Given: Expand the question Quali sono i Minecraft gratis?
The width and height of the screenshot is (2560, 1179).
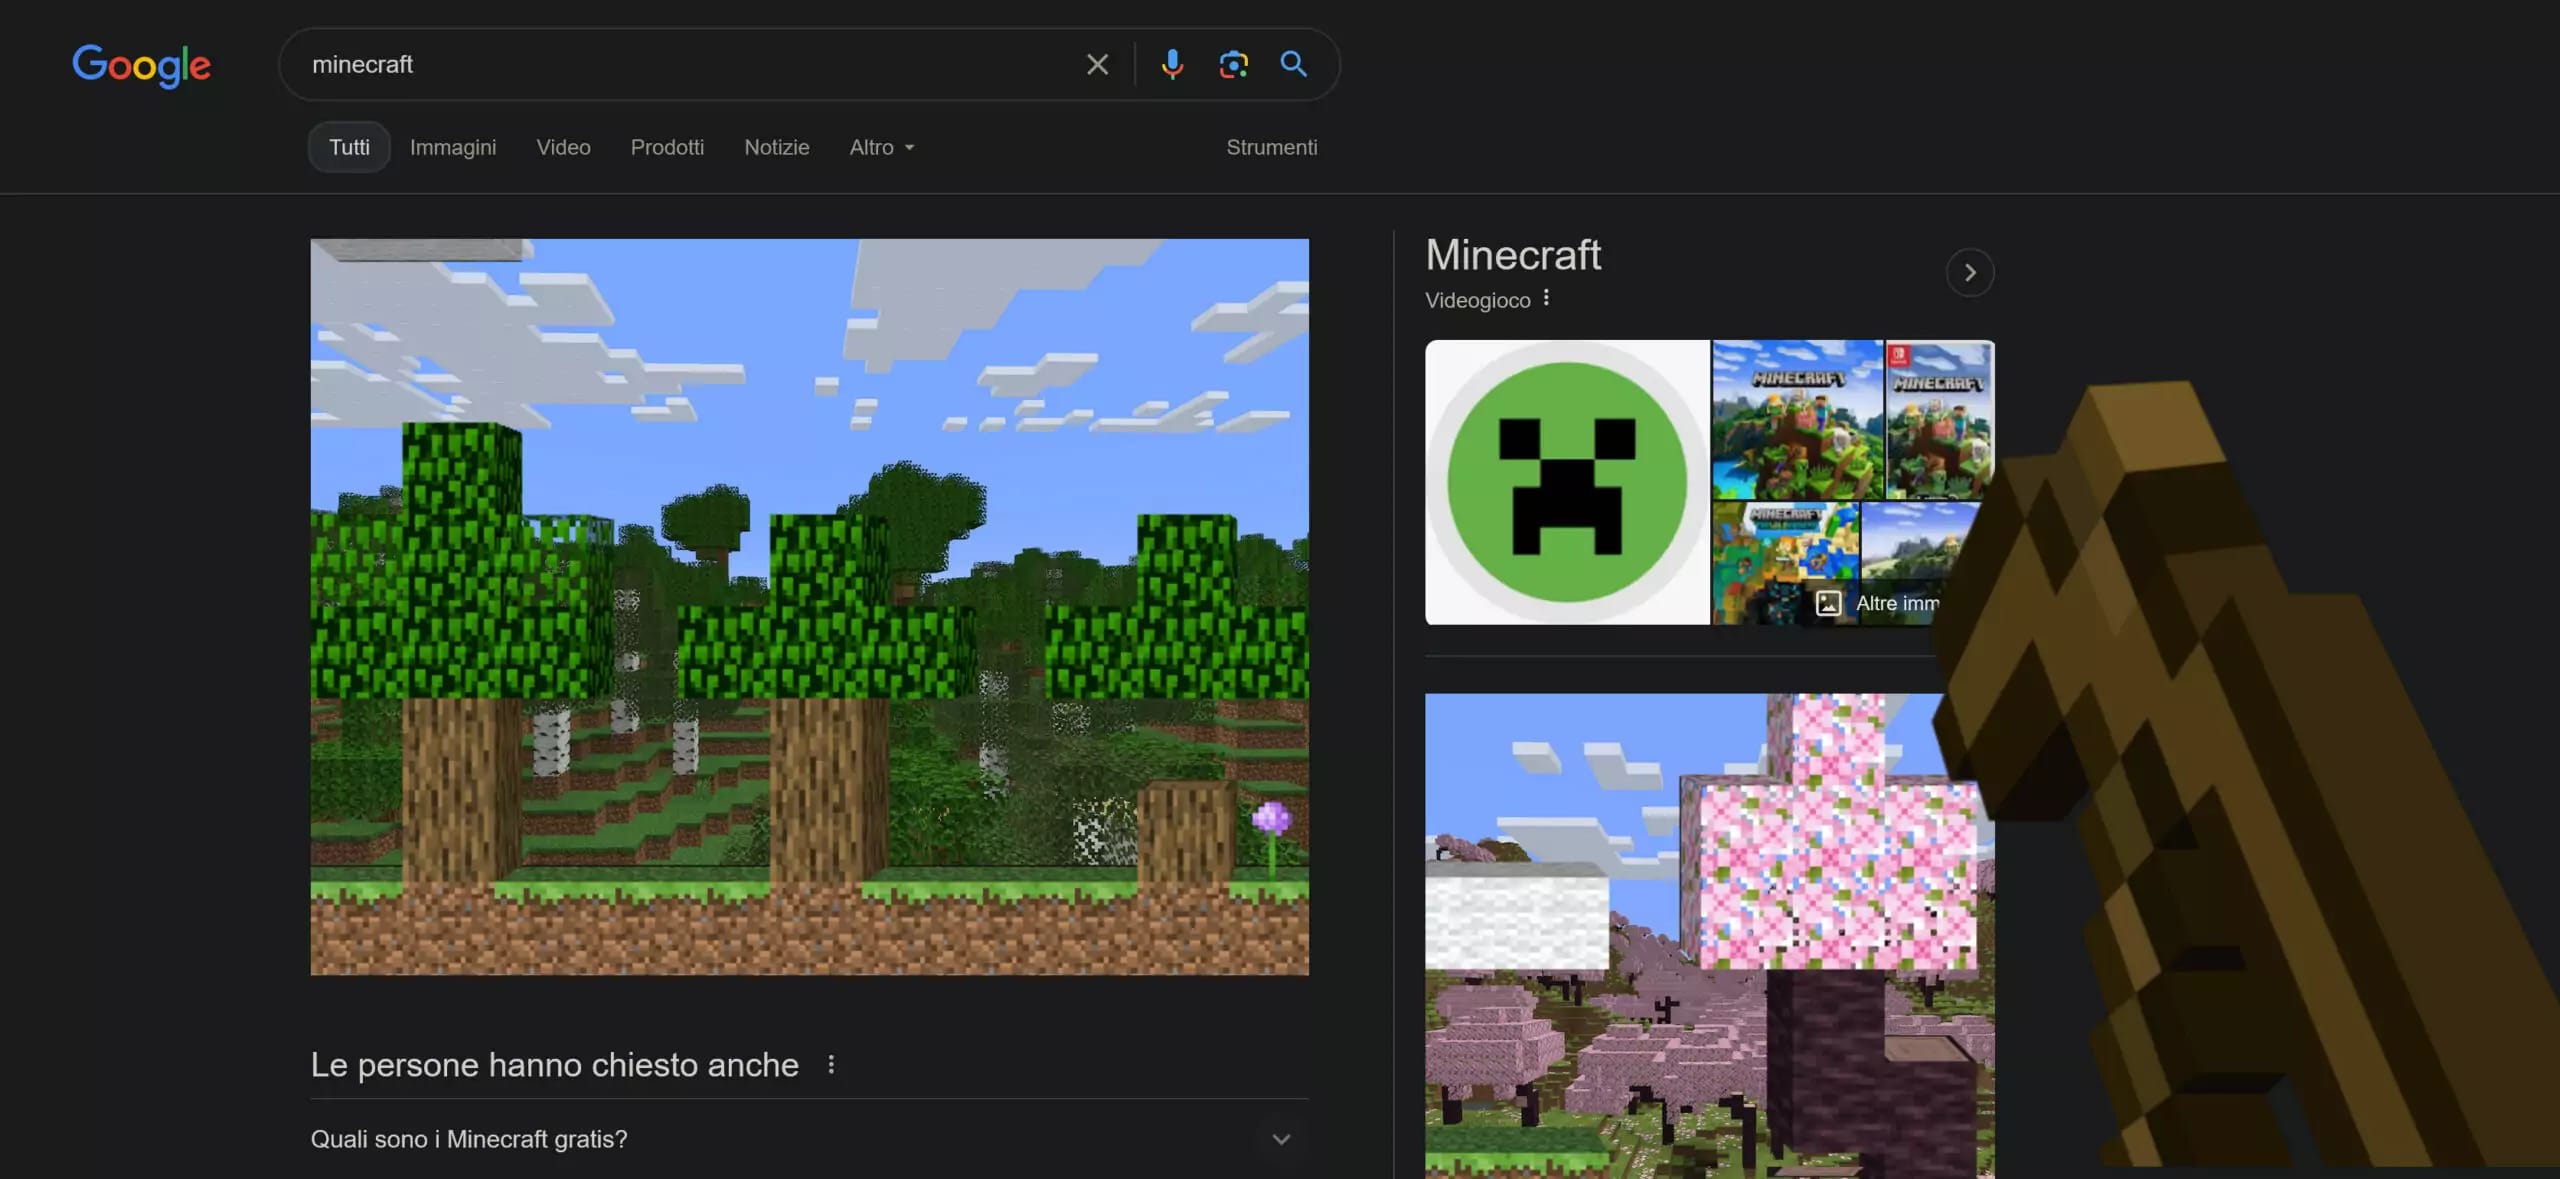Looking at the screenshot, I should [1281, 1139].
